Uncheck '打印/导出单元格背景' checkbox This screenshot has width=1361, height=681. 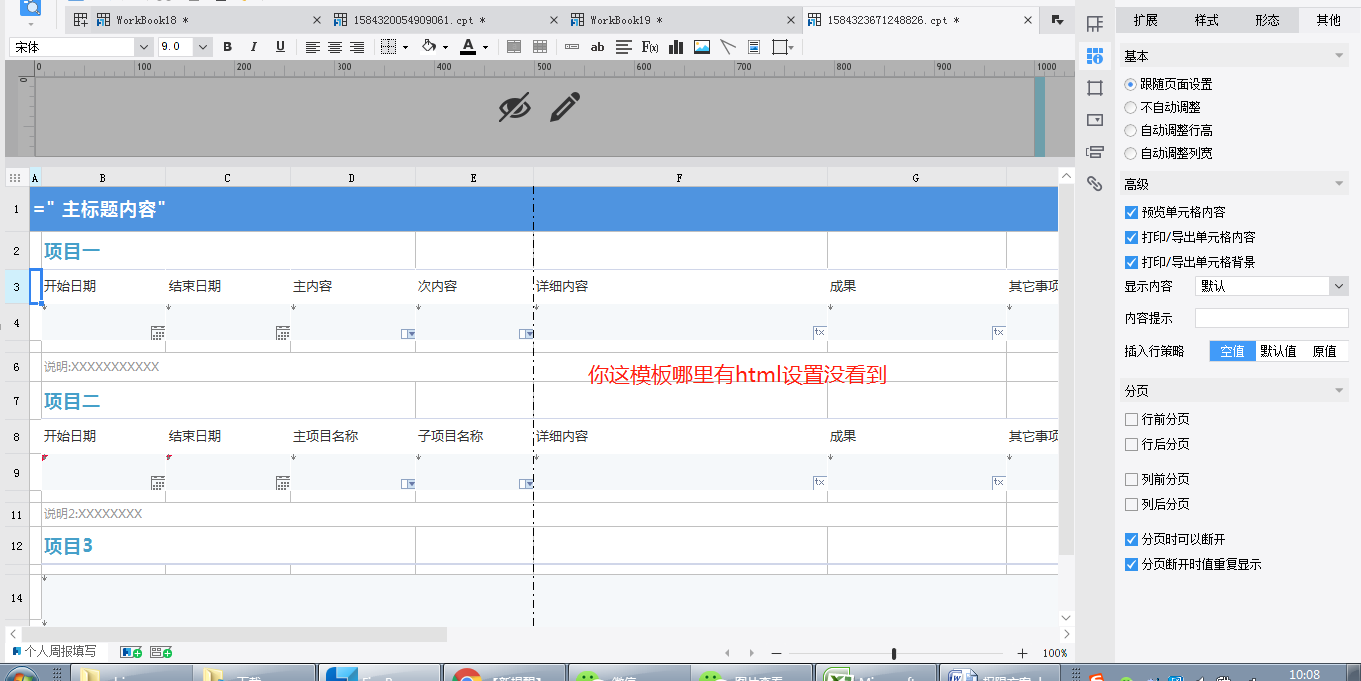tap(1131, 263)
